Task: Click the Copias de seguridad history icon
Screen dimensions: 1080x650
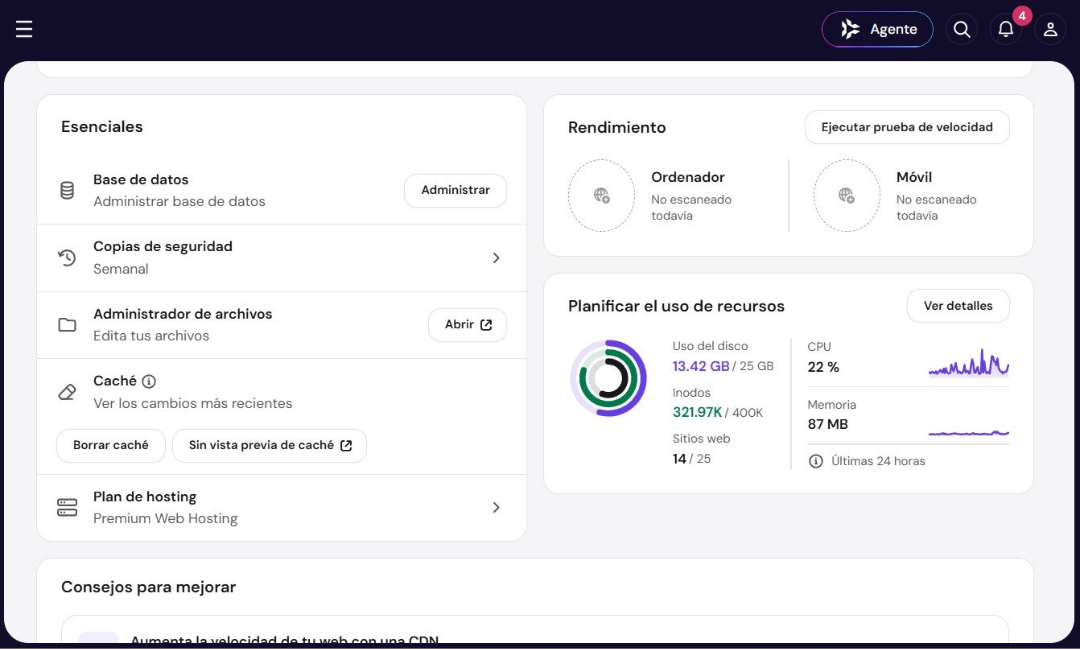Action: [67, 258]
